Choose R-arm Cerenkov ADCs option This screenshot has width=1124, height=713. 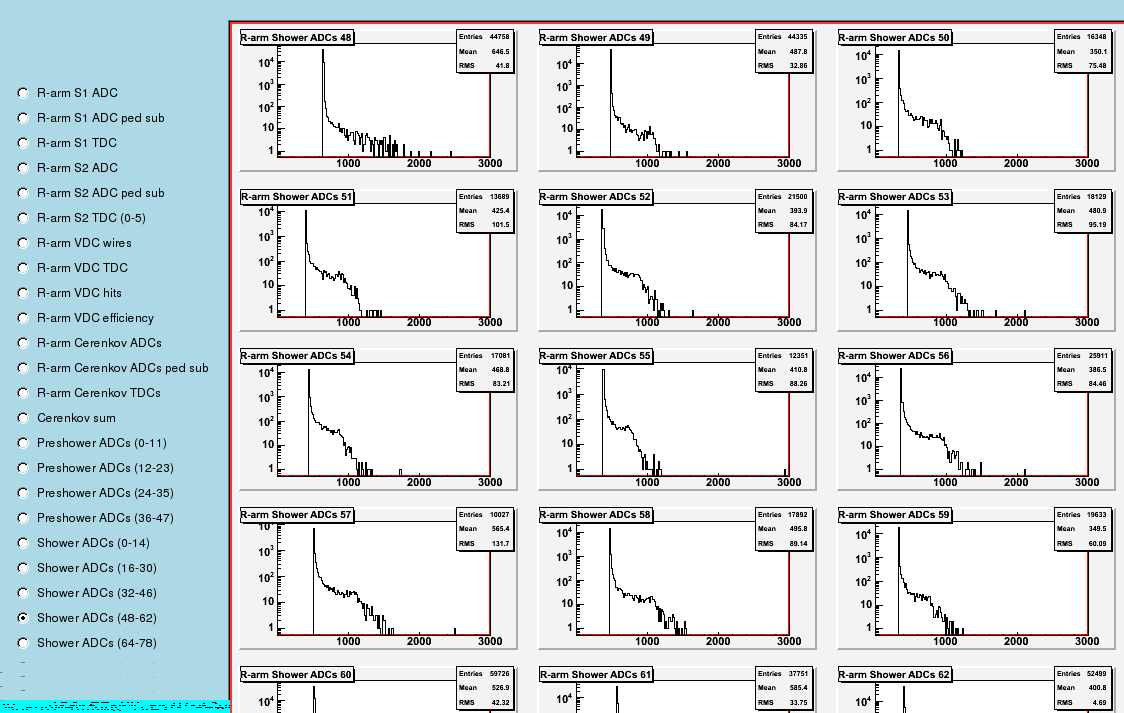pos(23,343)
